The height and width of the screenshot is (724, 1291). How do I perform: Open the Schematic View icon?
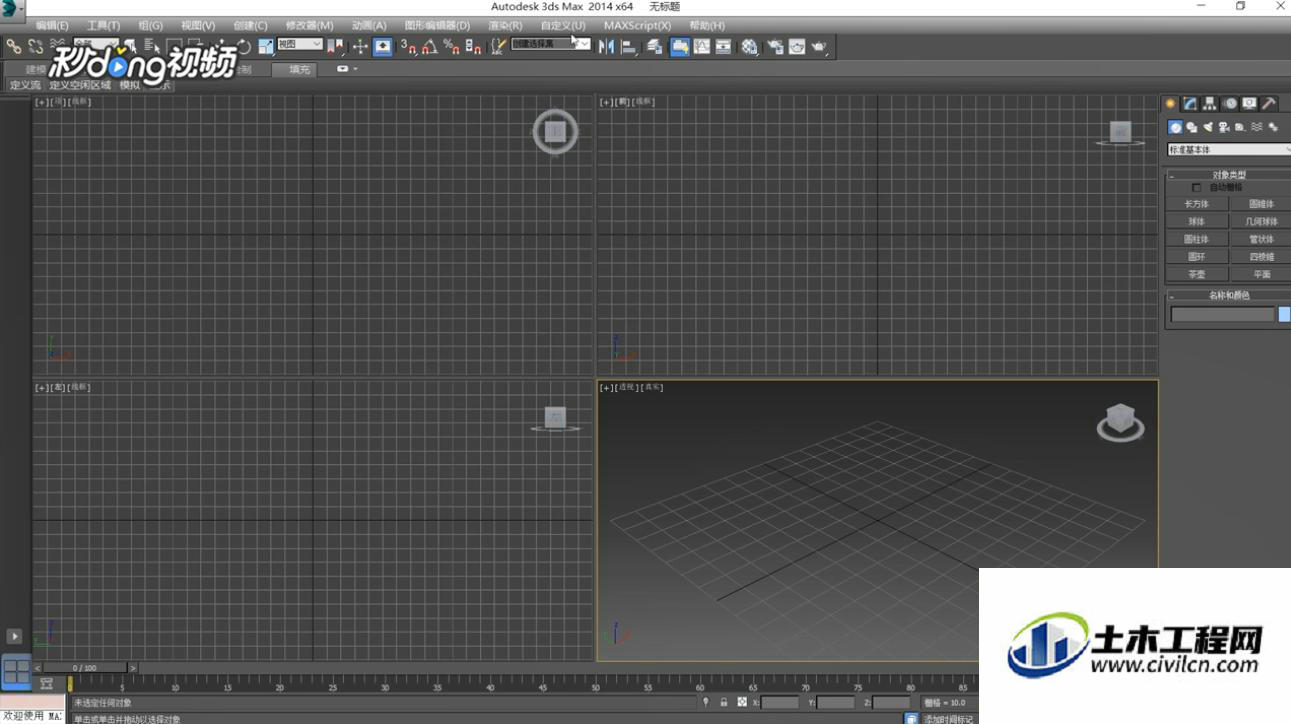(x=723, y=46)
